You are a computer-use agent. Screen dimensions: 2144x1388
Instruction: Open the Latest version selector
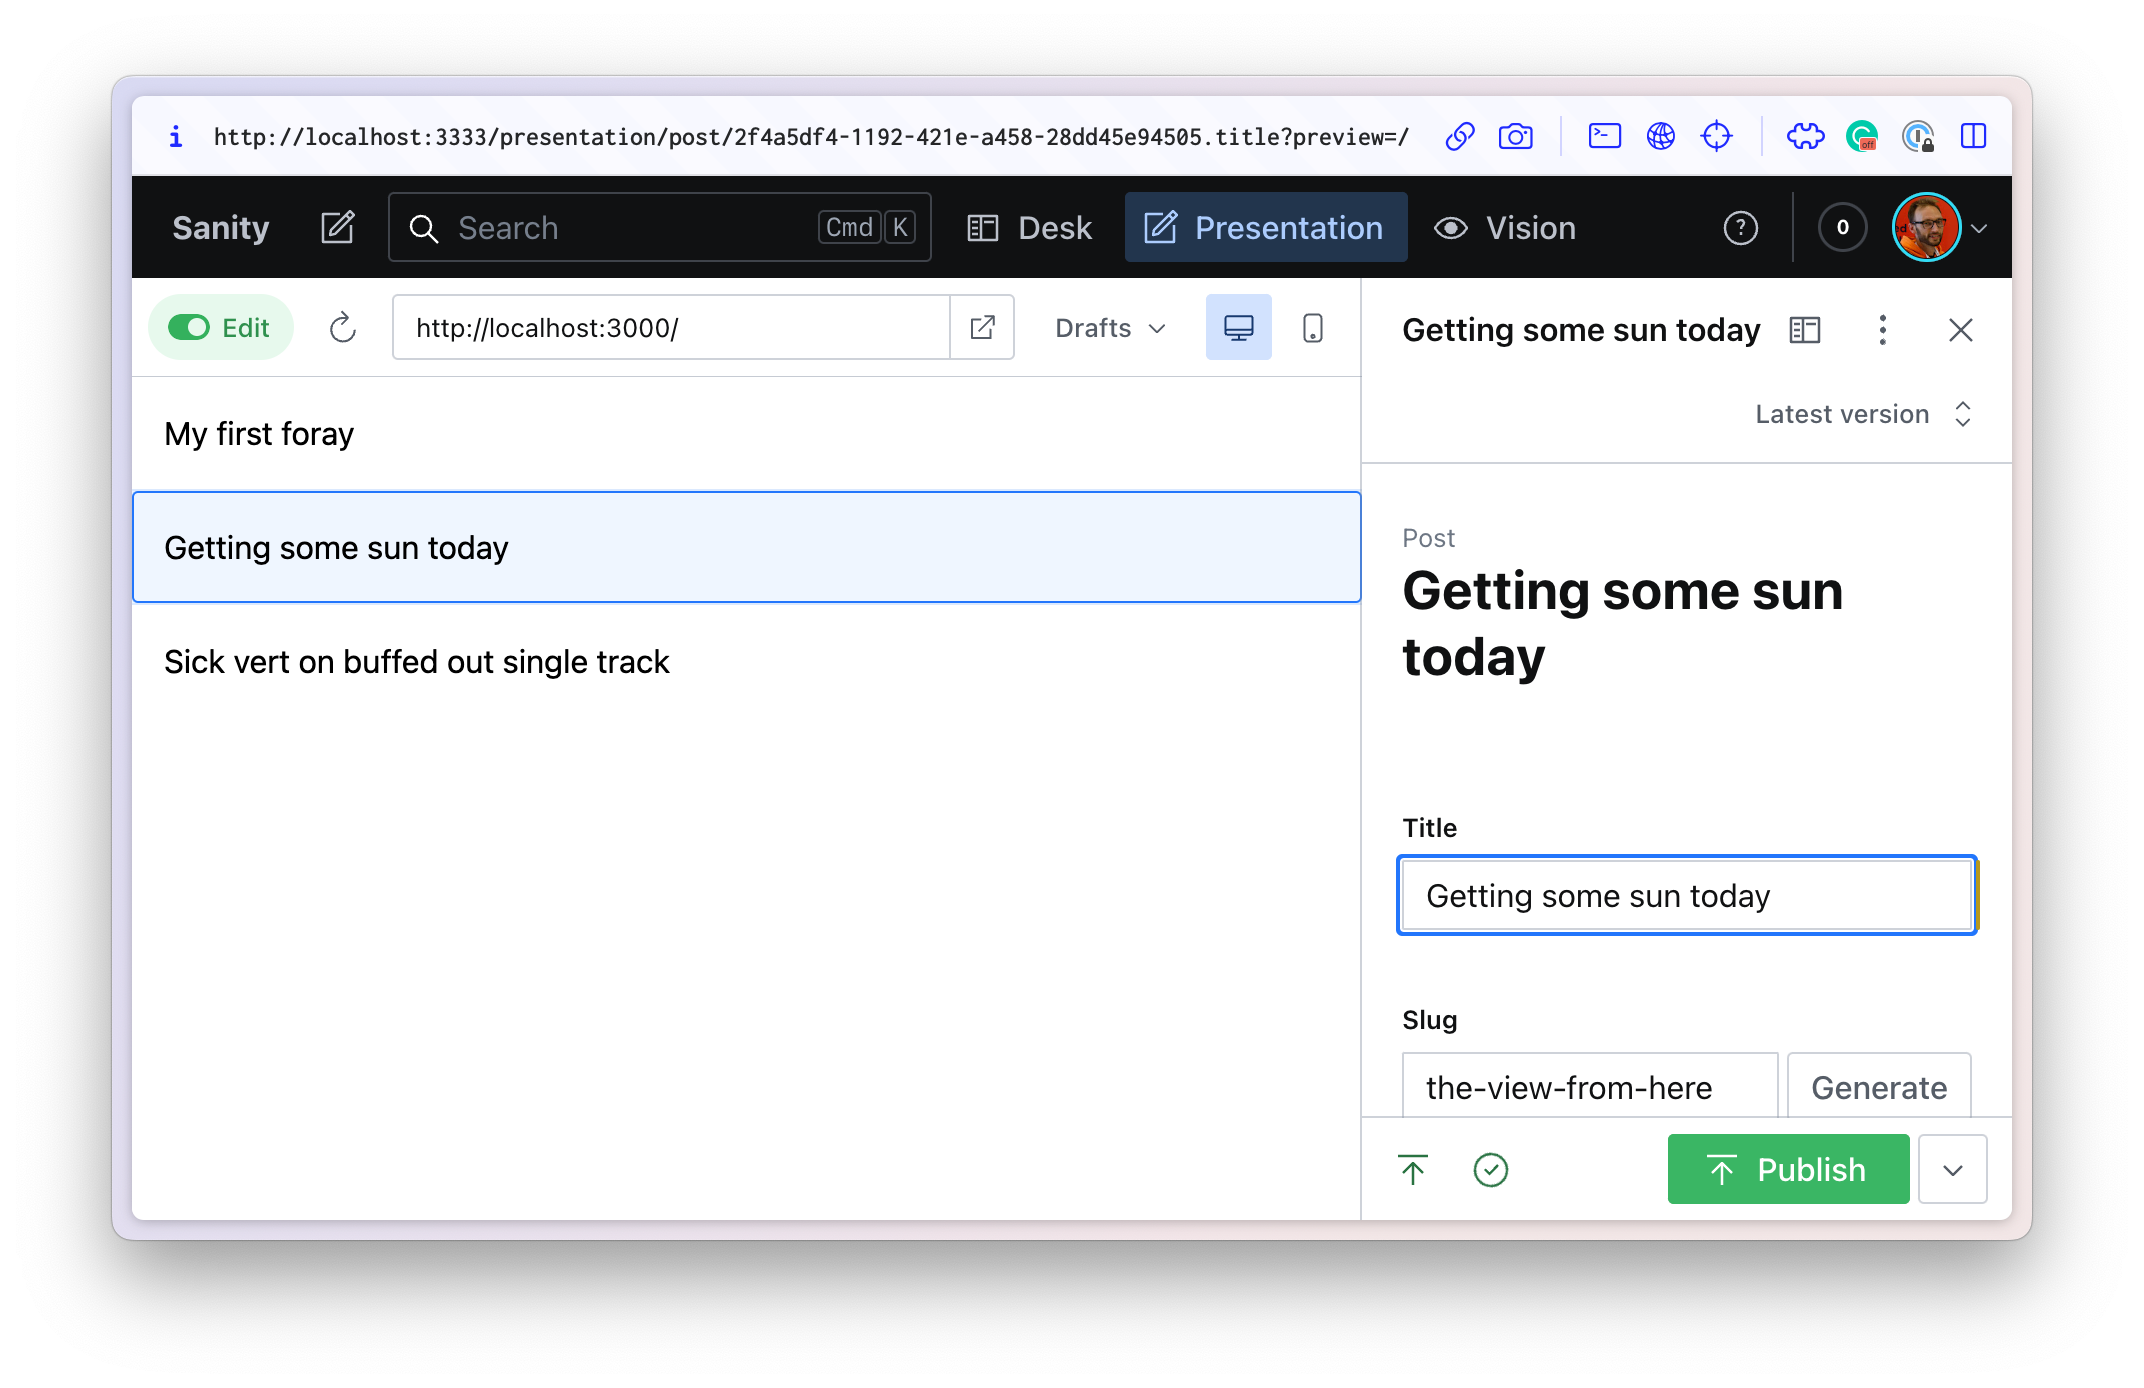pyautogui.click(x=1864, y=414)
